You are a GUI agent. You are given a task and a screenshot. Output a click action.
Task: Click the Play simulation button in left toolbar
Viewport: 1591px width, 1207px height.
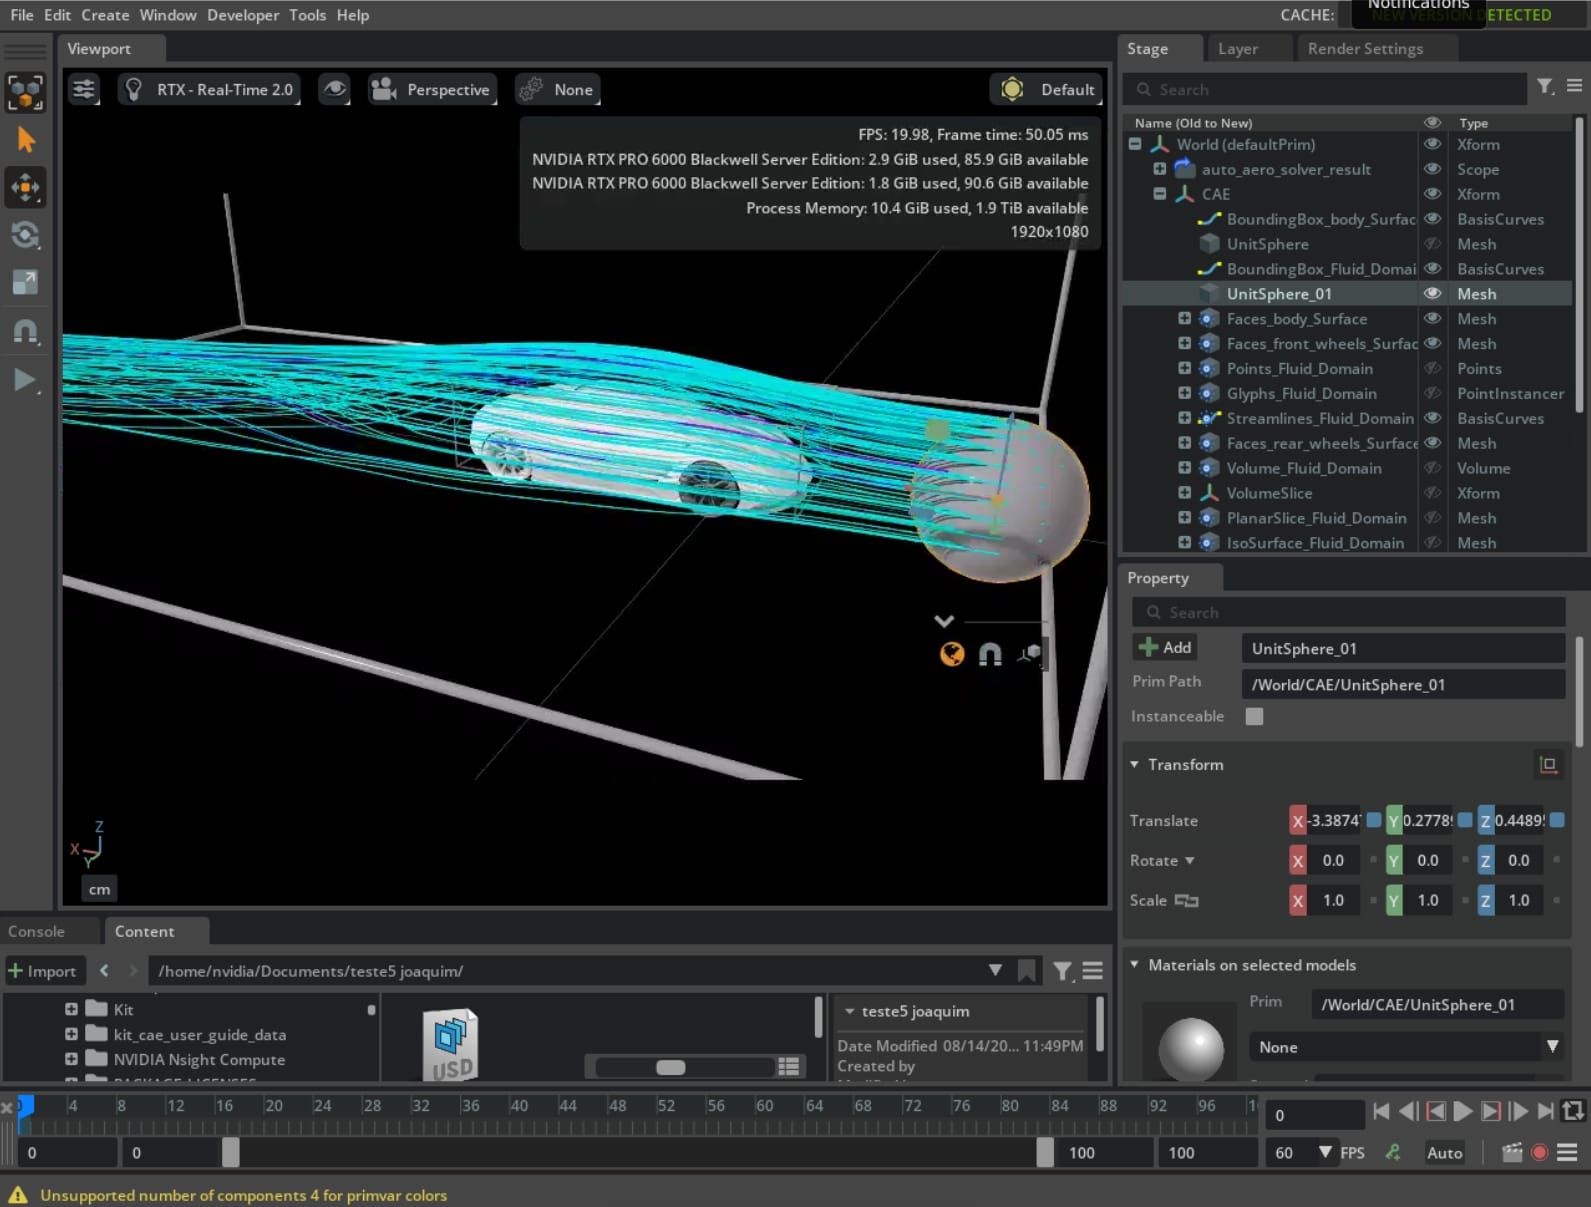click(x=25, y=379)
